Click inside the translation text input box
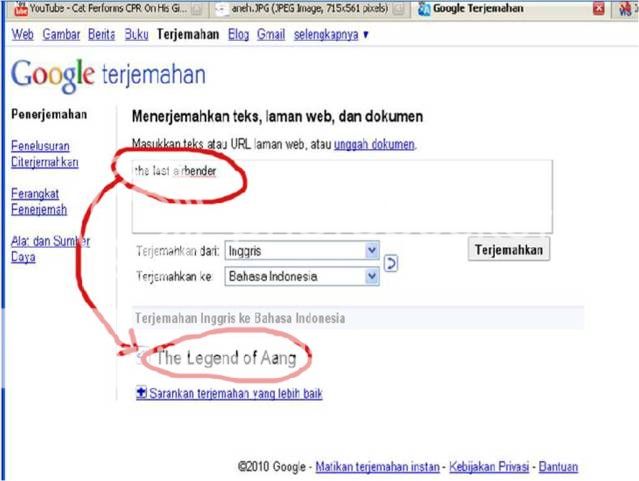The width and height of the screenshot is (639, 481). (342, 196)
